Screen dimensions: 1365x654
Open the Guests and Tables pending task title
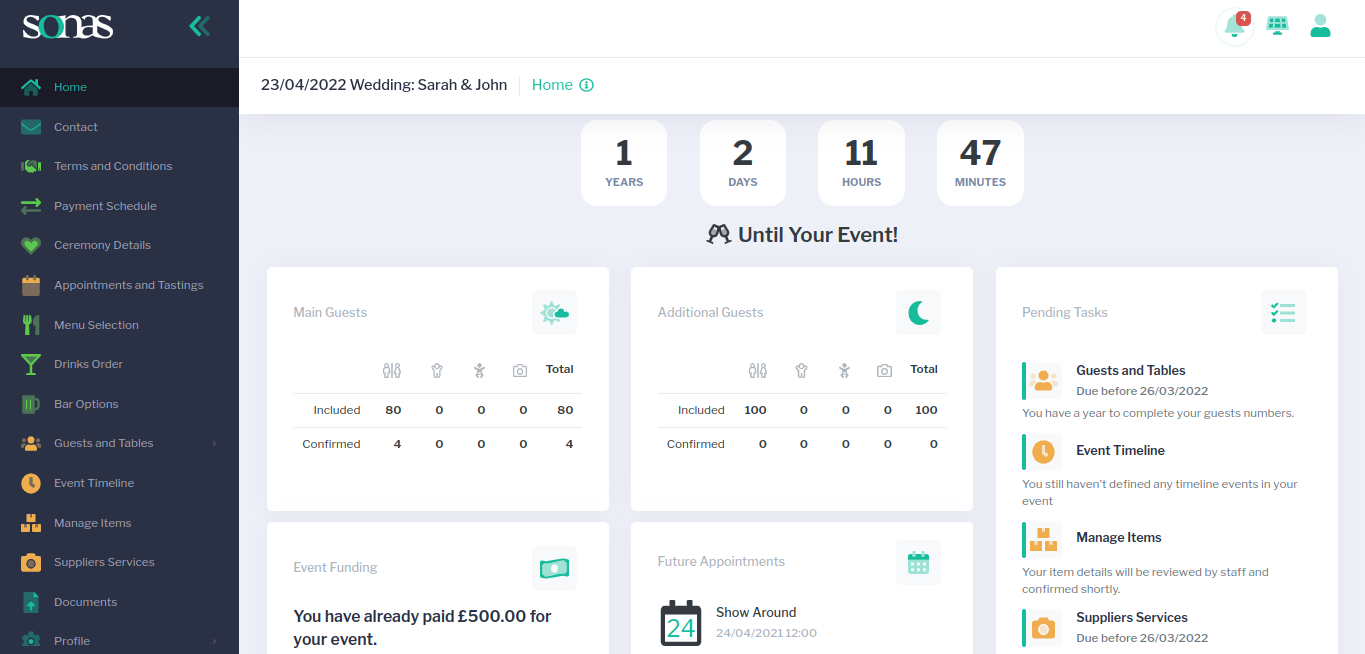(1130, 370)
